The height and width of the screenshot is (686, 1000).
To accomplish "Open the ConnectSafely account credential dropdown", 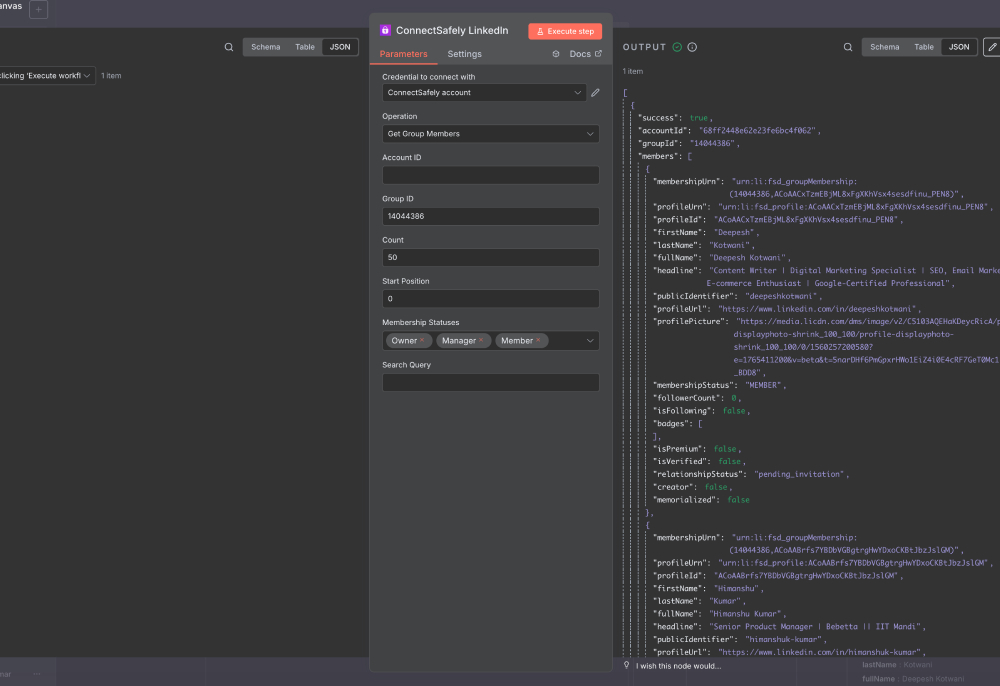I will (x=483, y=92).
